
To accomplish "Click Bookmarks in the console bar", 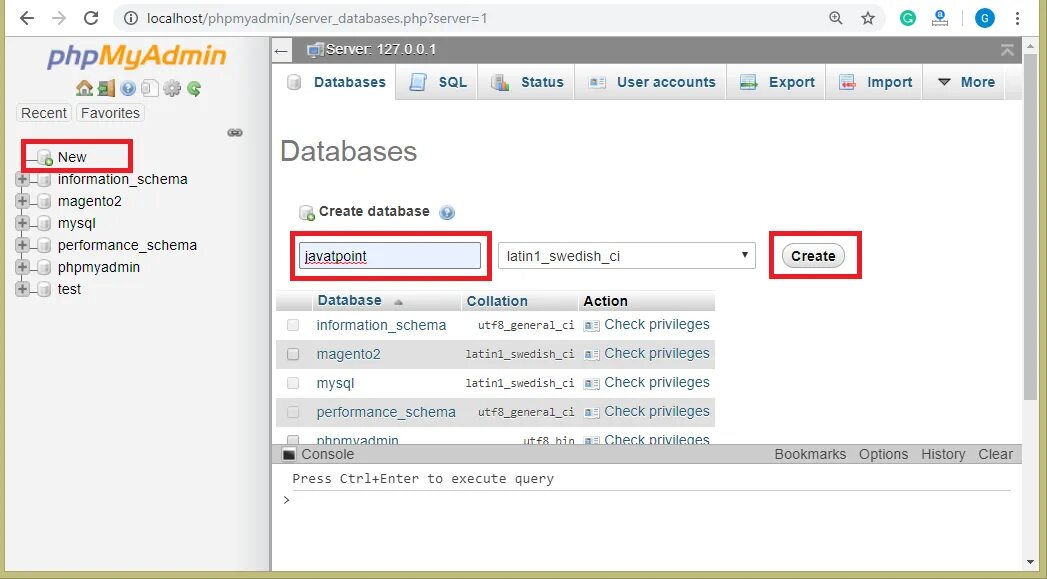I will coord(810,455).
